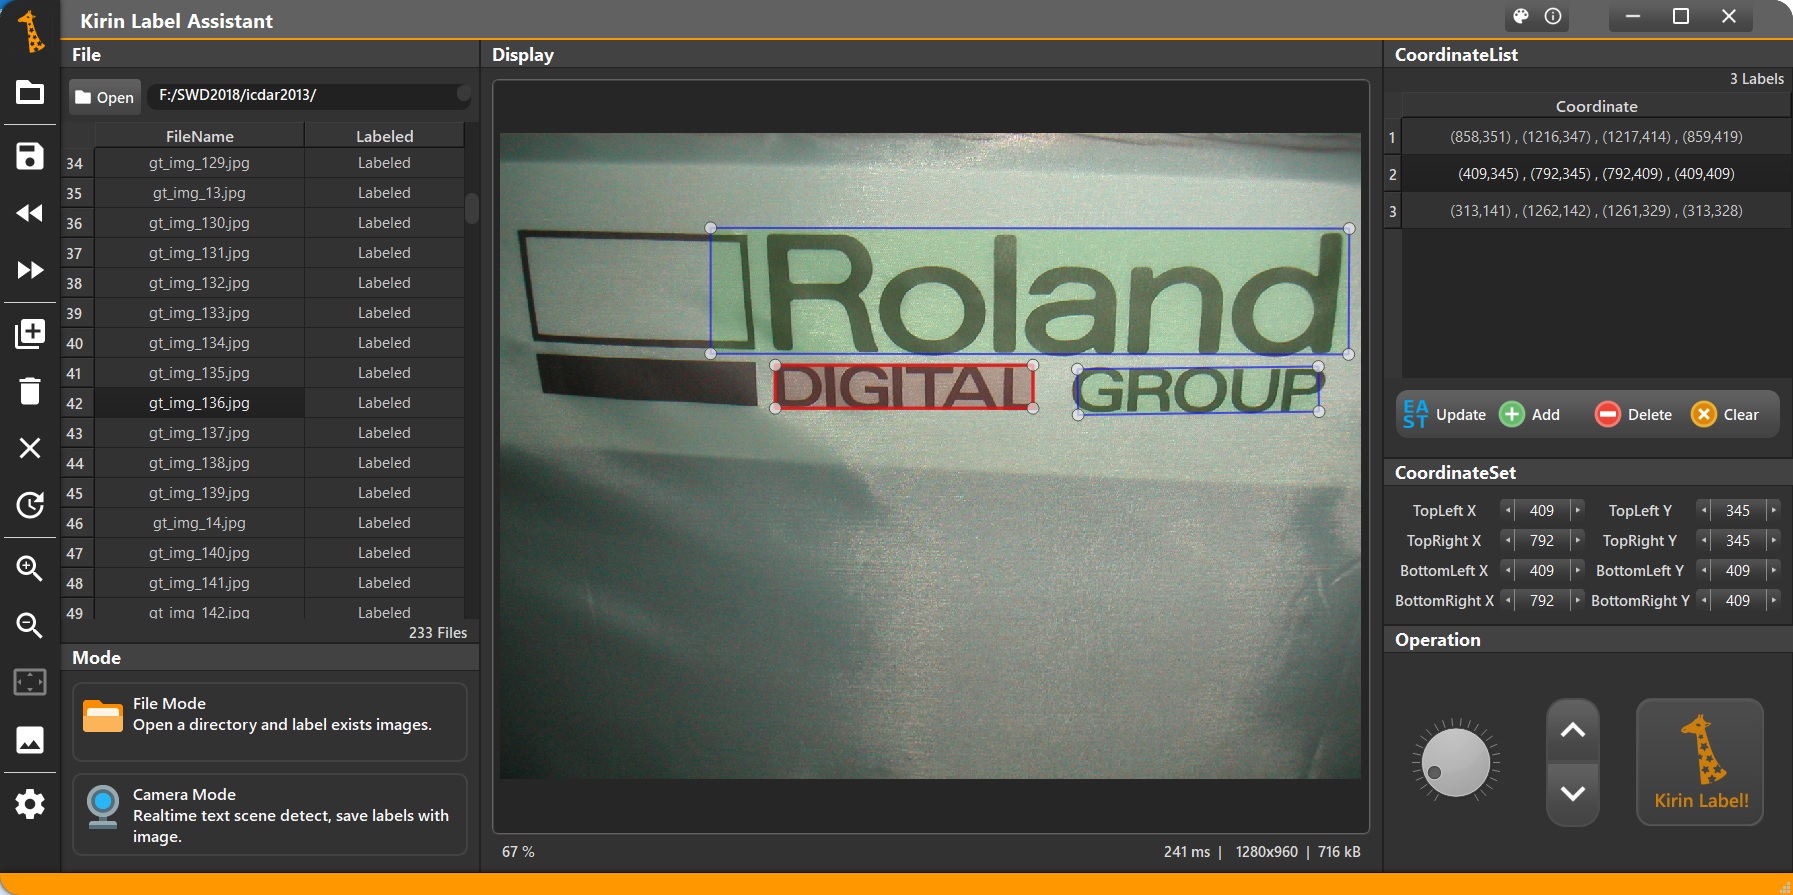The image size is (1793, 895).
Task: Decrease BottomLeft X value with left arrow
Action: pyautogui.click(x=1508, y=570)
